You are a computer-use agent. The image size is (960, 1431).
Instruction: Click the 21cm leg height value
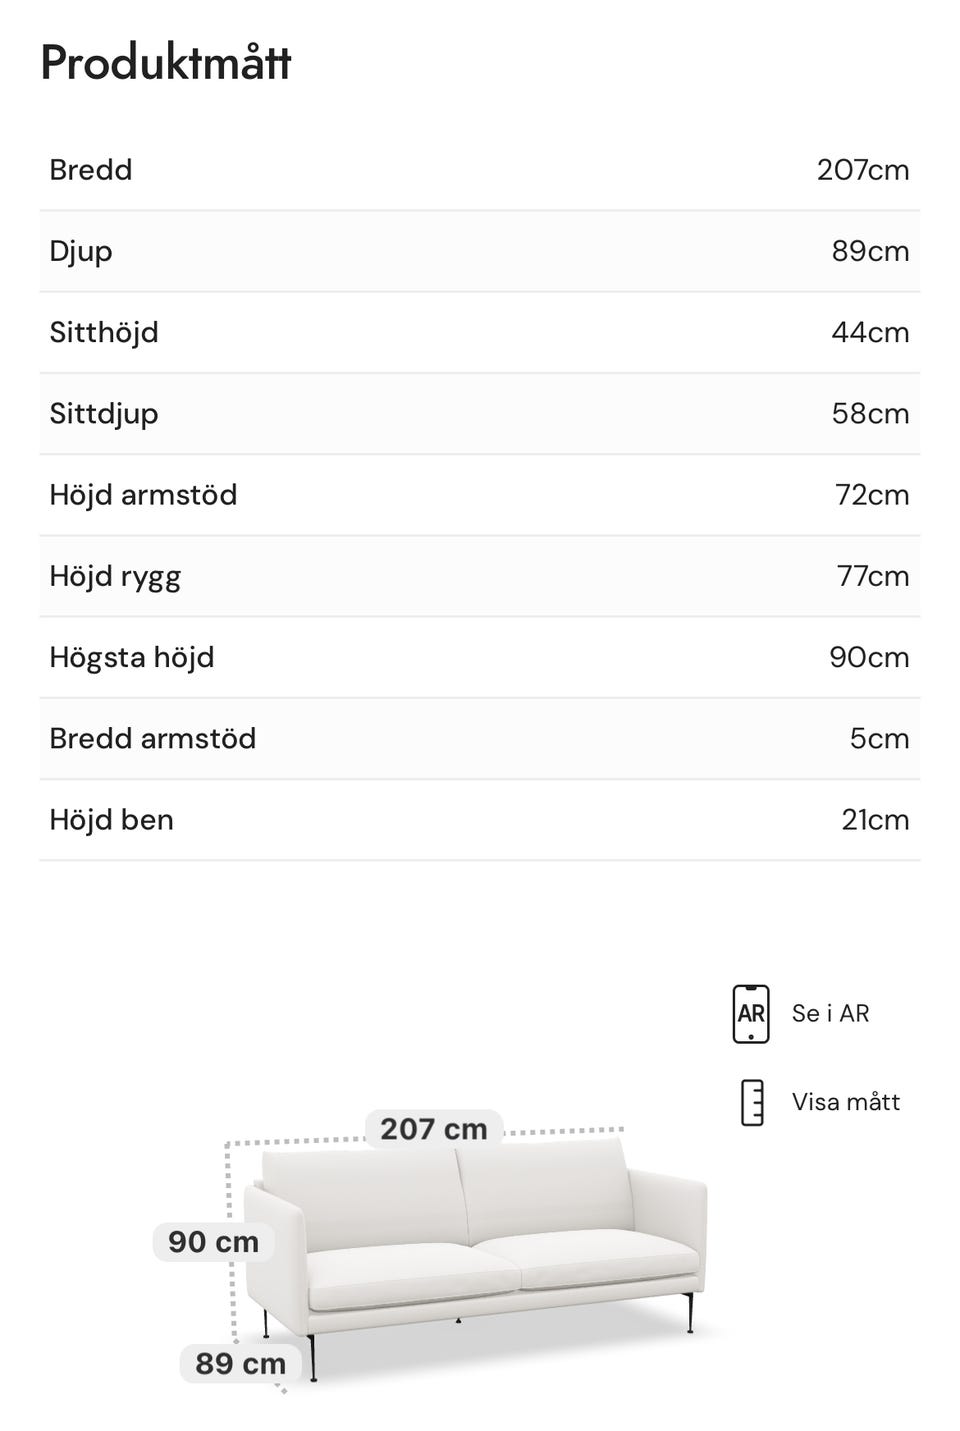coord(875,820)
